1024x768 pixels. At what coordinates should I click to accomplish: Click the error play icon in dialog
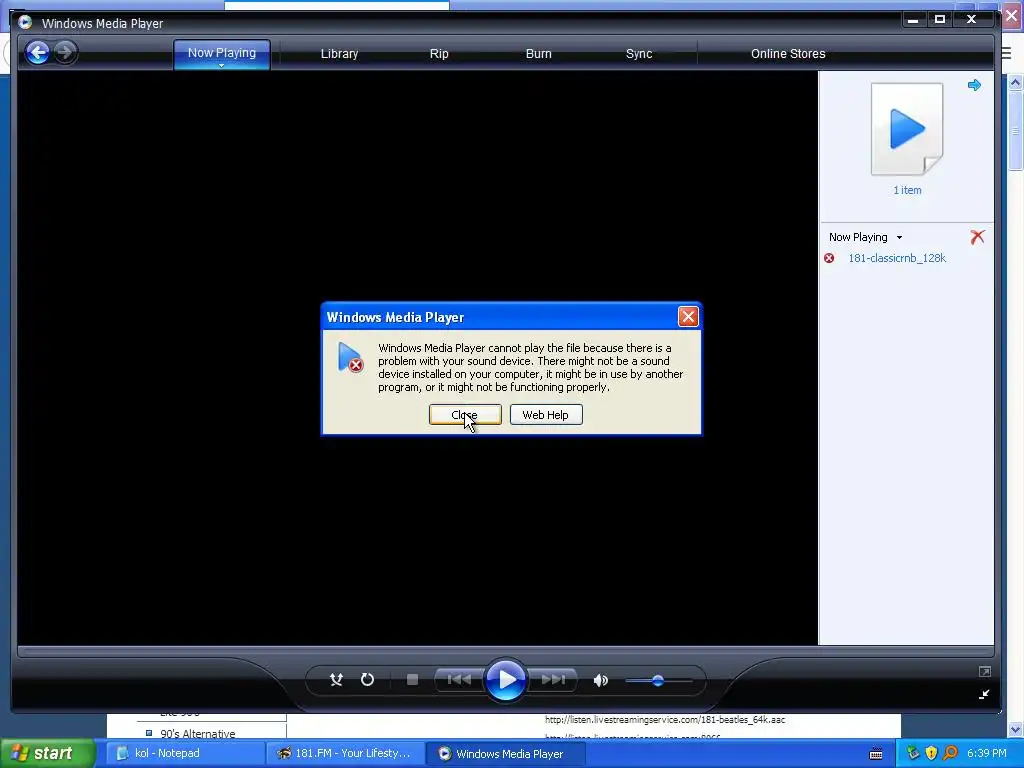(x=350, y=357)
